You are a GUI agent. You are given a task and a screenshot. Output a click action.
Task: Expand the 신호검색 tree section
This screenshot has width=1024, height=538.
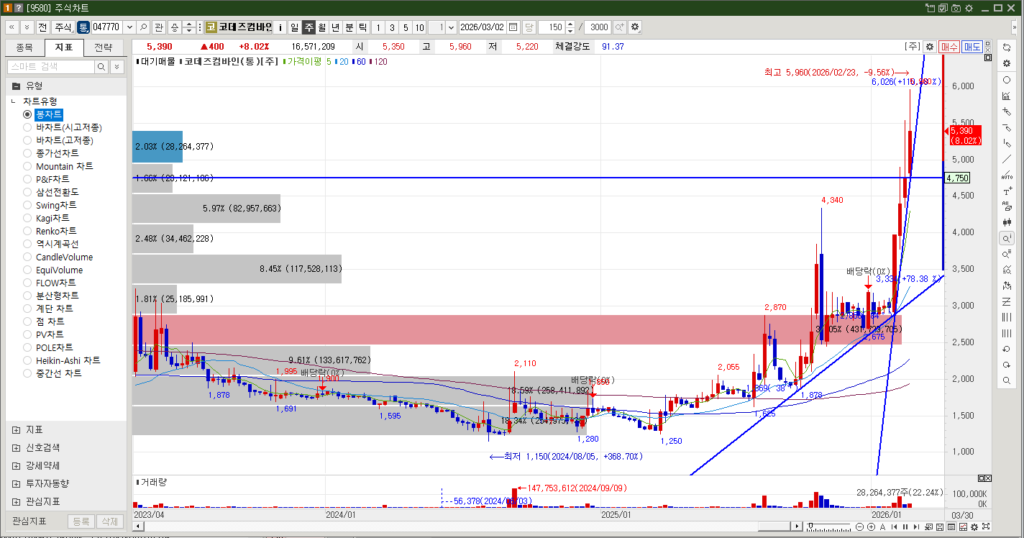16,447
